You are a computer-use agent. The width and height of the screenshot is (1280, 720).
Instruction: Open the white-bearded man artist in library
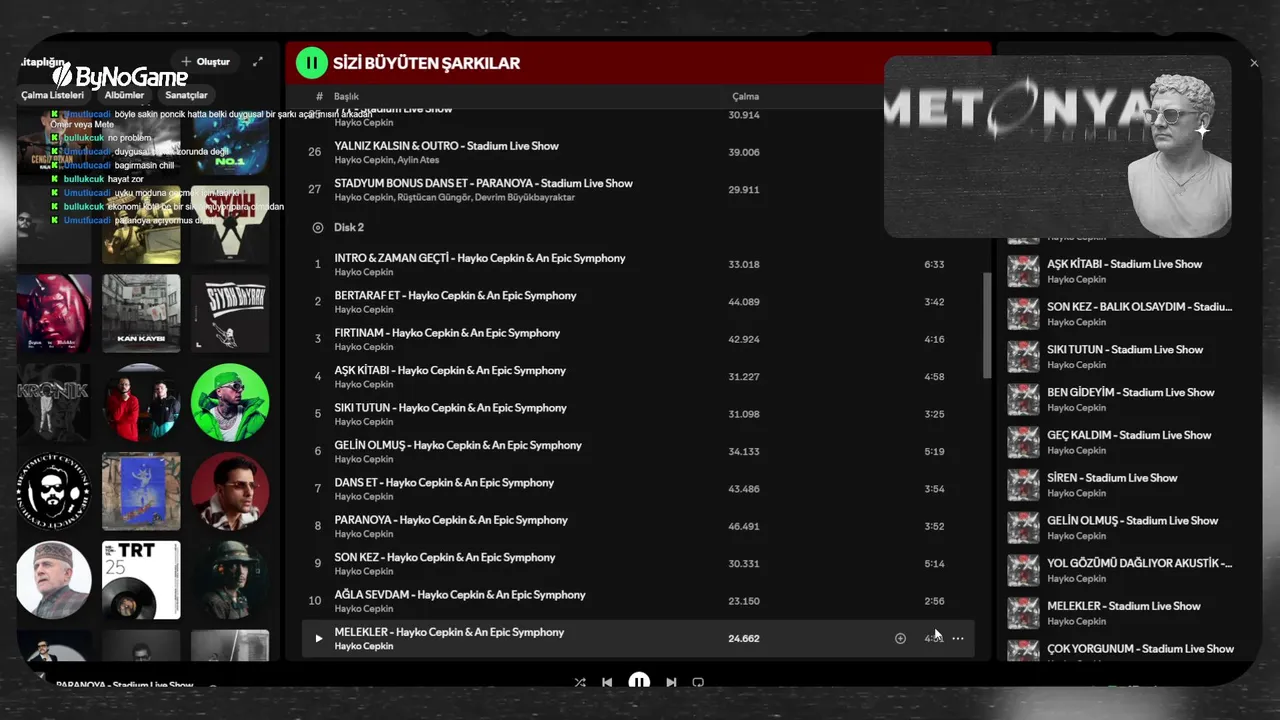tap(53, 580)
